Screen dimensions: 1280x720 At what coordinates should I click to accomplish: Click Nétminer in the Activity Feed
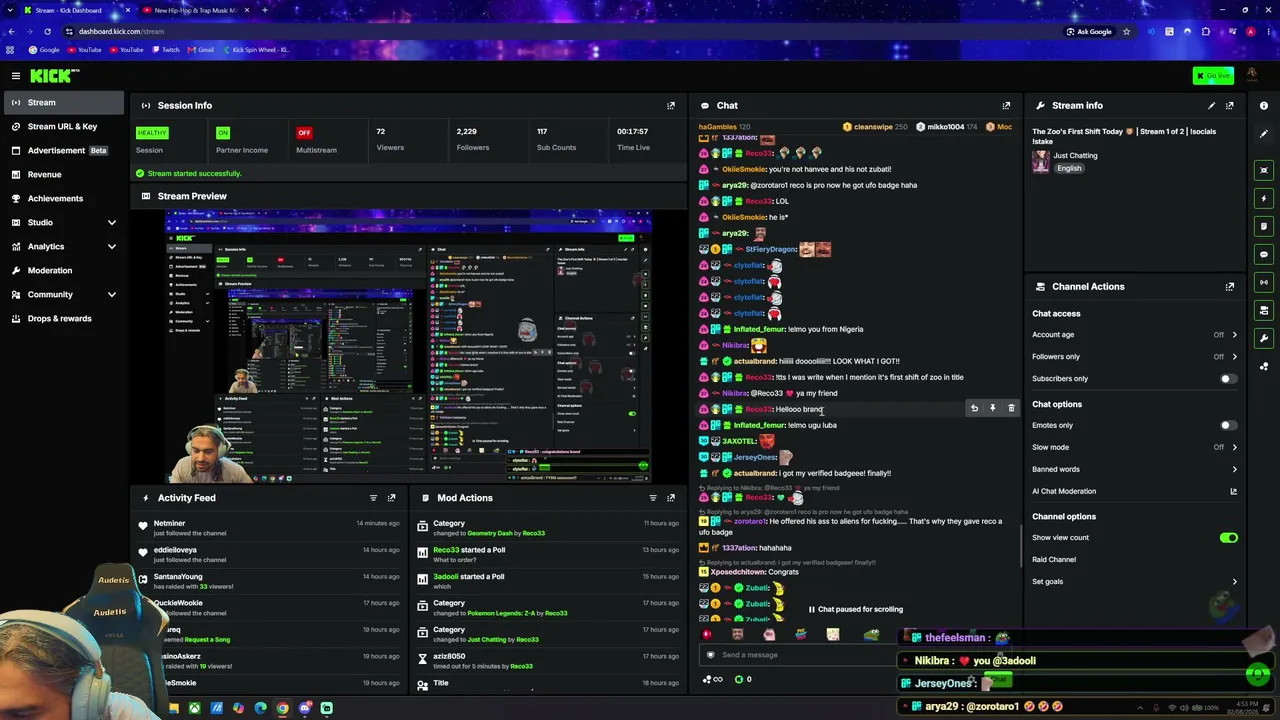pyautogui.click(x=169, y=523)
